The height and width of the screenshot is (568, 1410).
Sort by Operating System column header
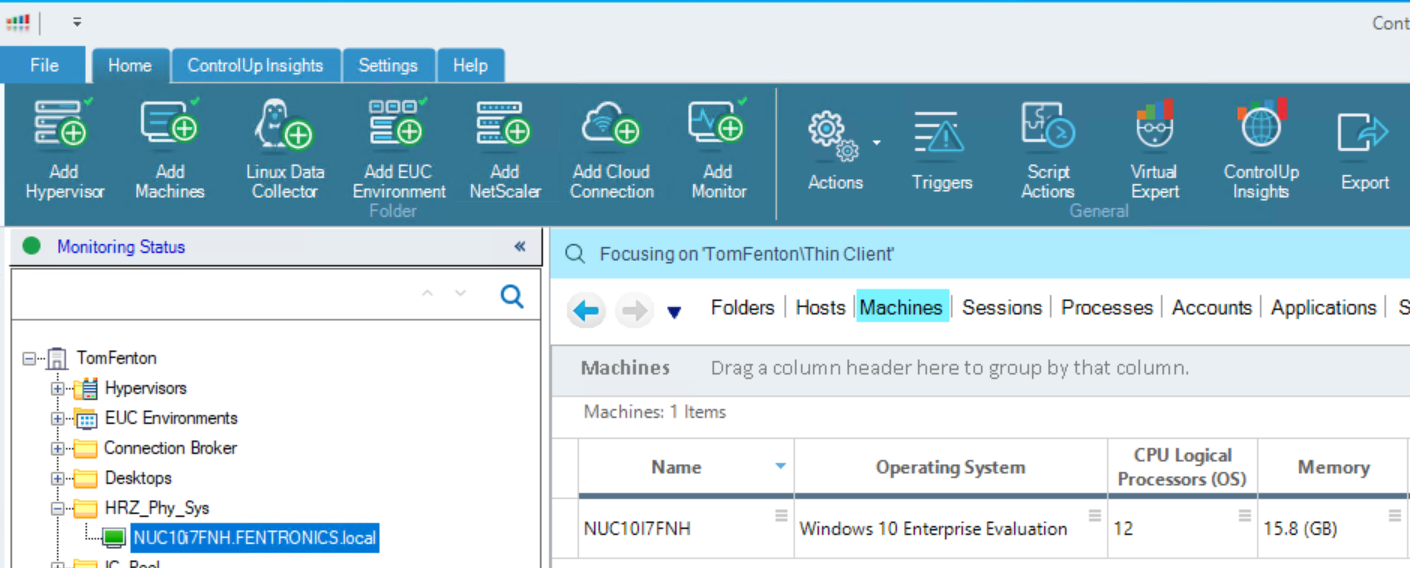(x=950, y=467)
